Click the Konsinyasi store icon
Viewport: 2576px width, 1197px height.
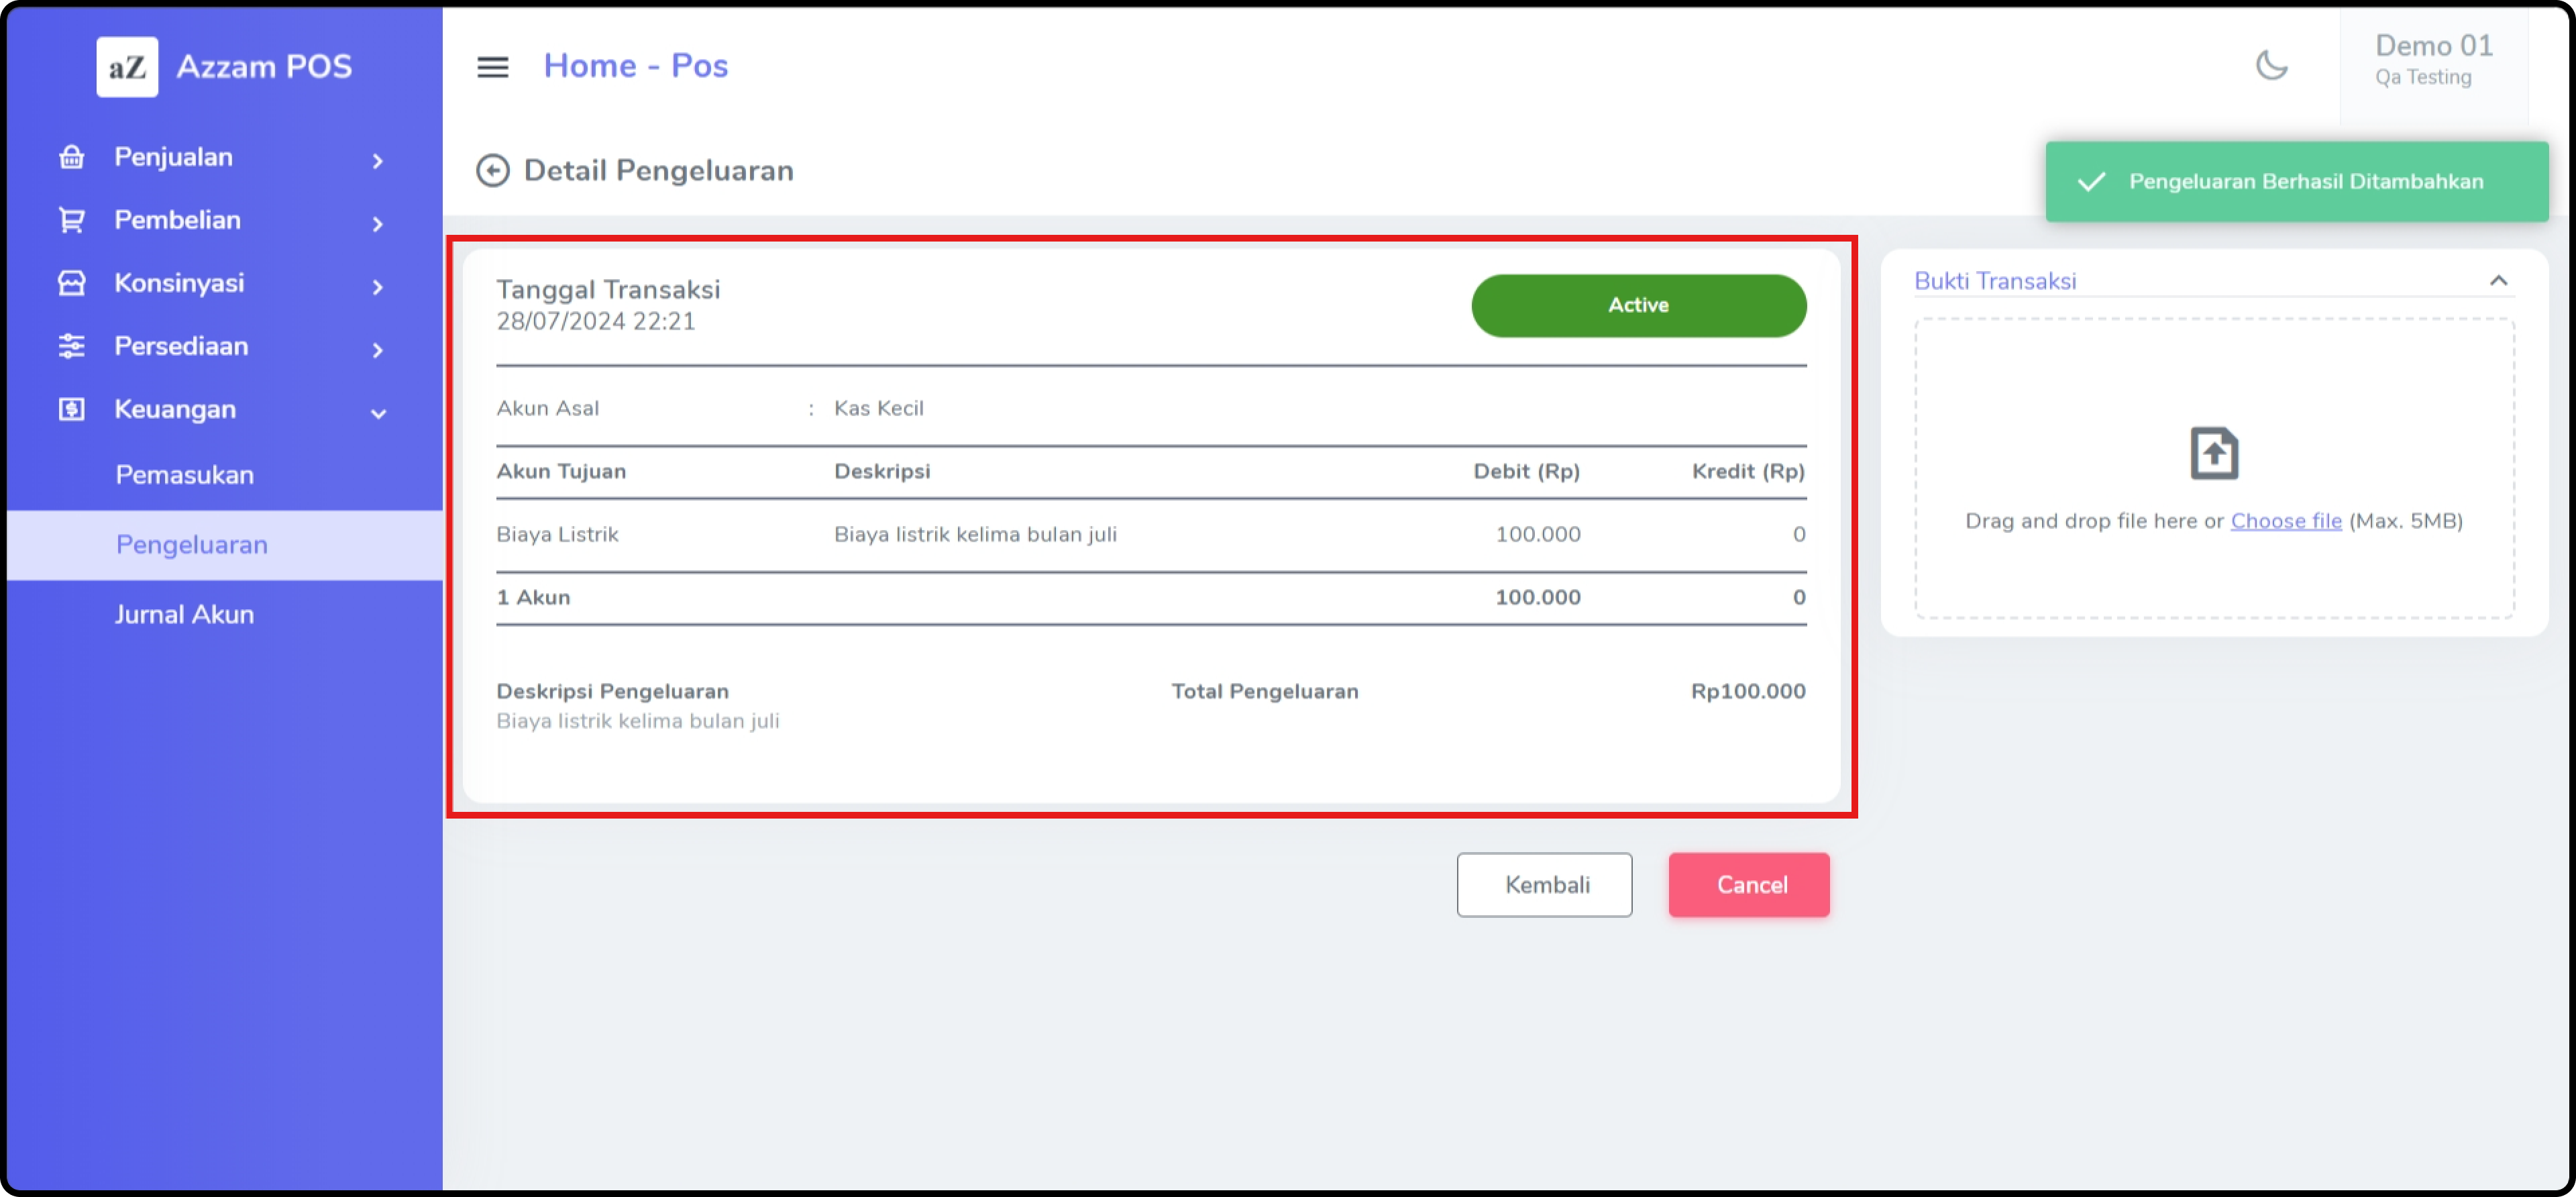[x=72, y=283]
